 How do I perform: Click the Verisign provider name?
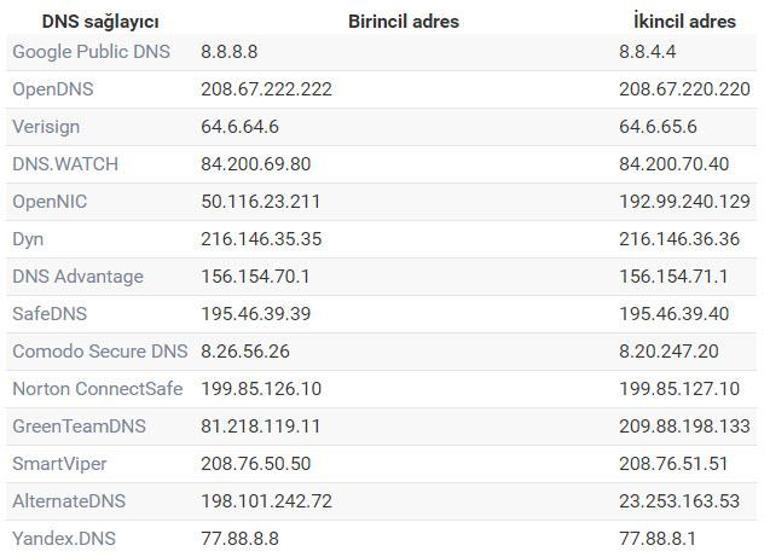[x=46, y=127]
